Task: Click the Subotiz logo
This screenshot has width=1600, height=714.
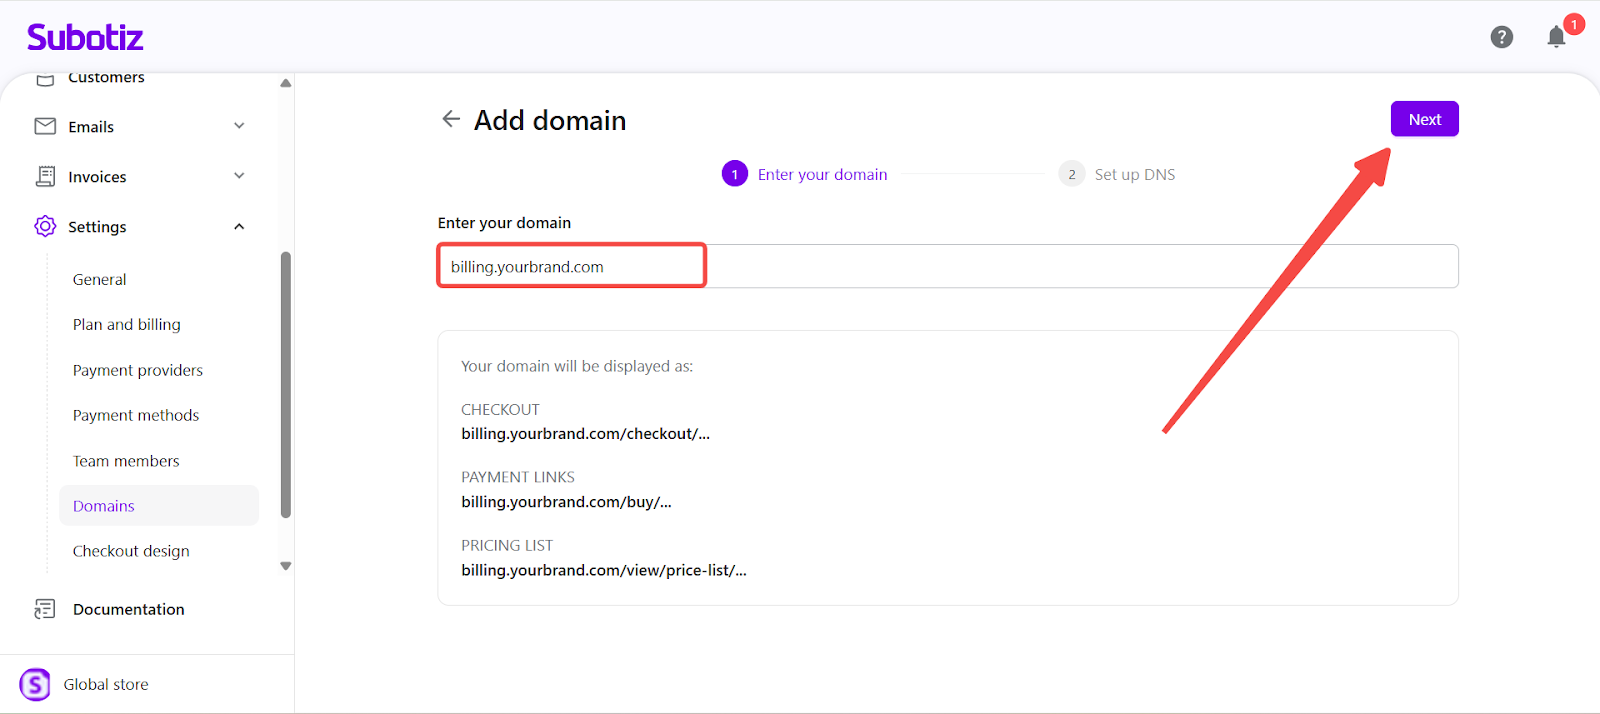Action: pos(85,38)
